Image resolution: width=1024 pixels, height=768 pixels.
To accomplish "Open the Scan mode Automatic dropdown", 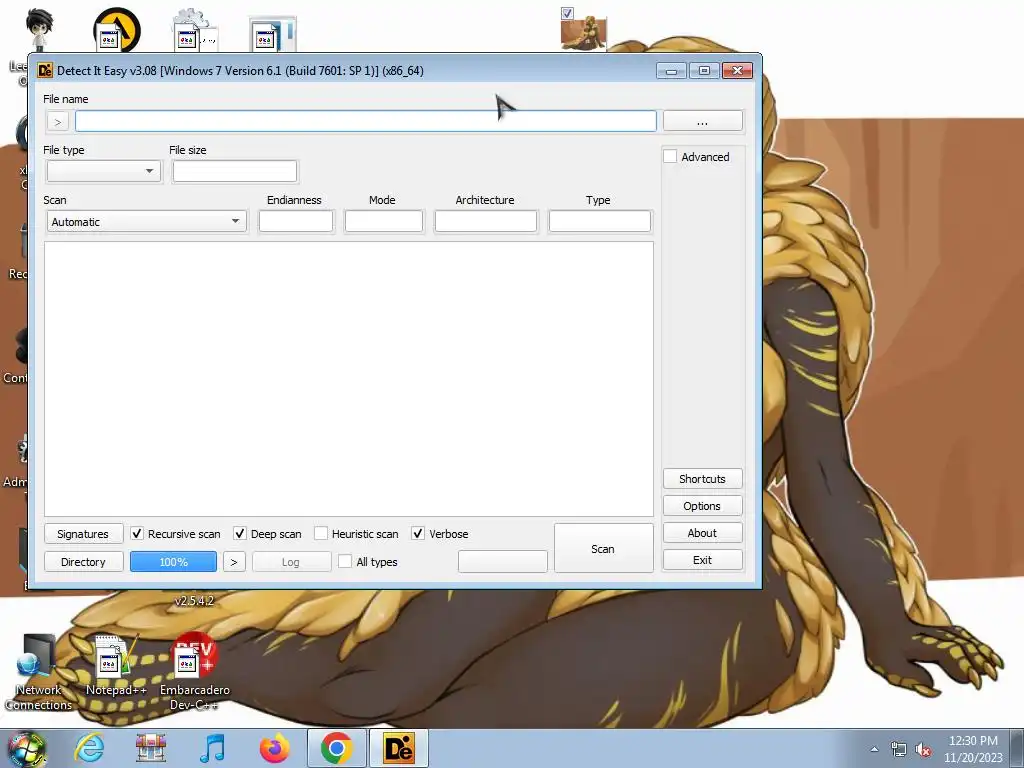I will click(147, 222).
